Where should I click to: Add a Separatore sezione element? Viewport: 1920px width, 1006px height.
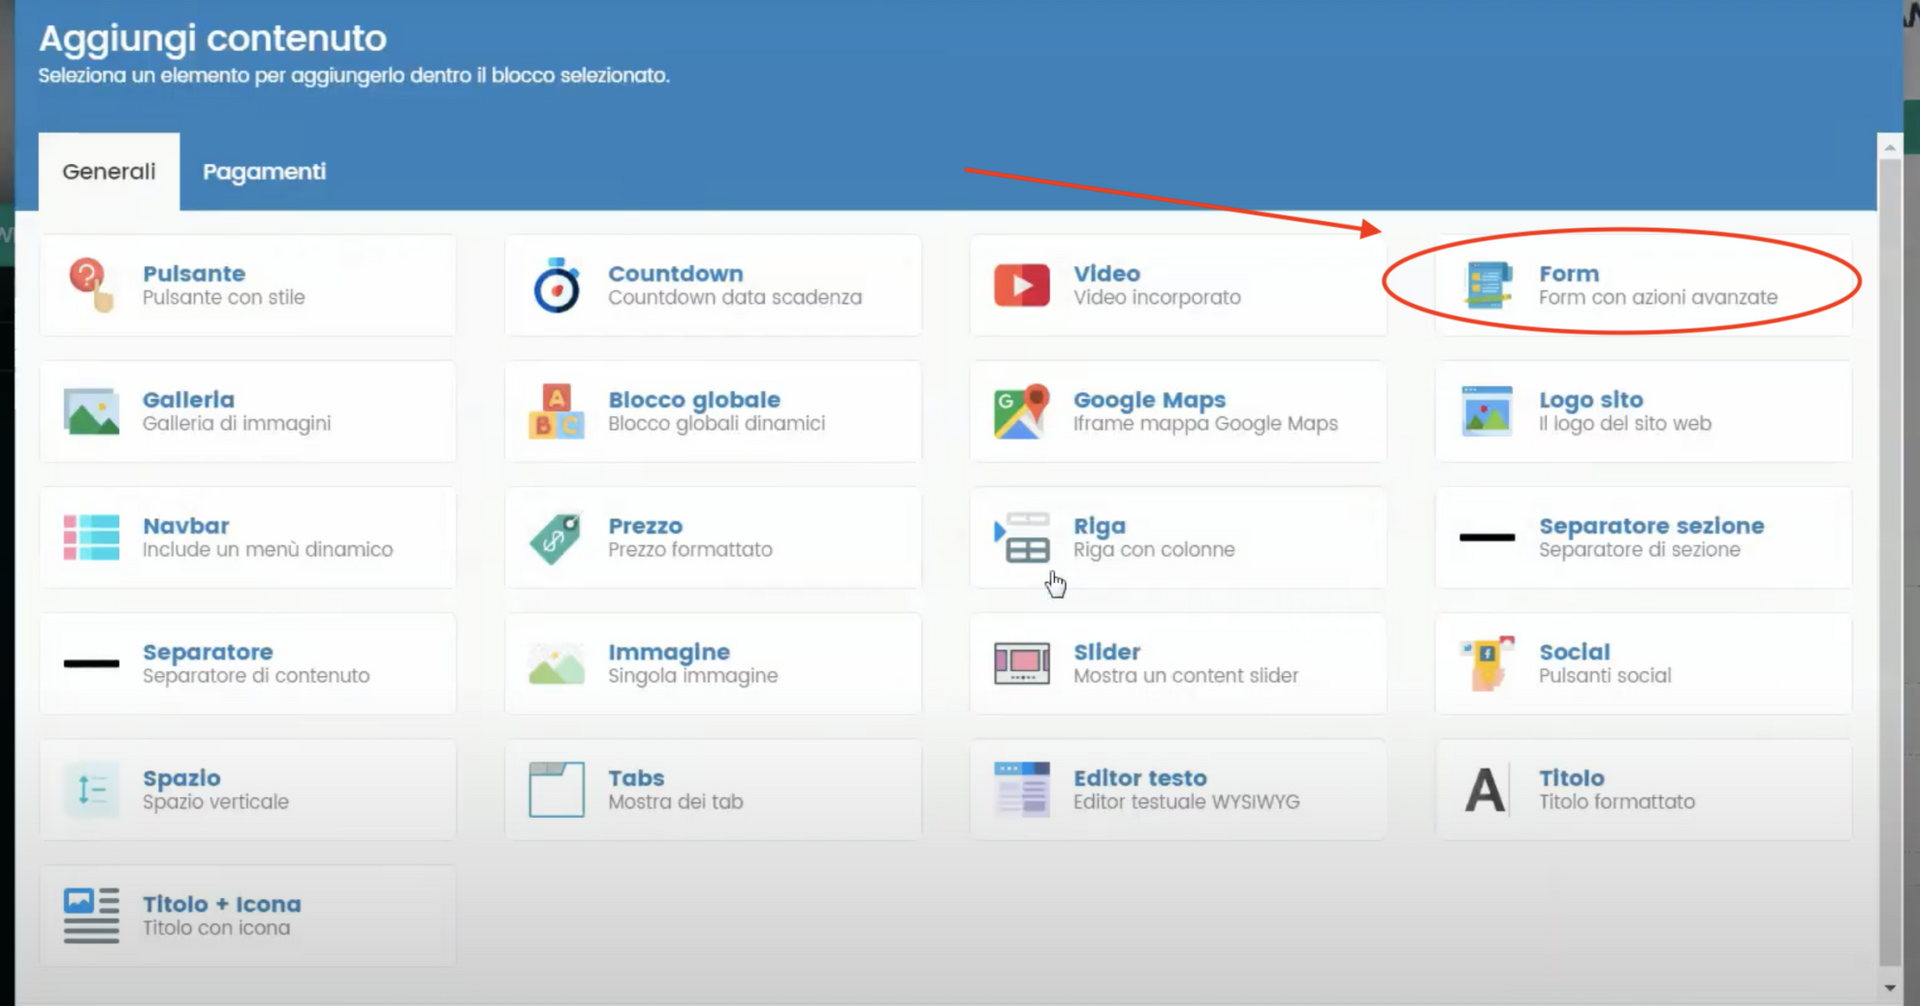click(x=1641, y=537)
